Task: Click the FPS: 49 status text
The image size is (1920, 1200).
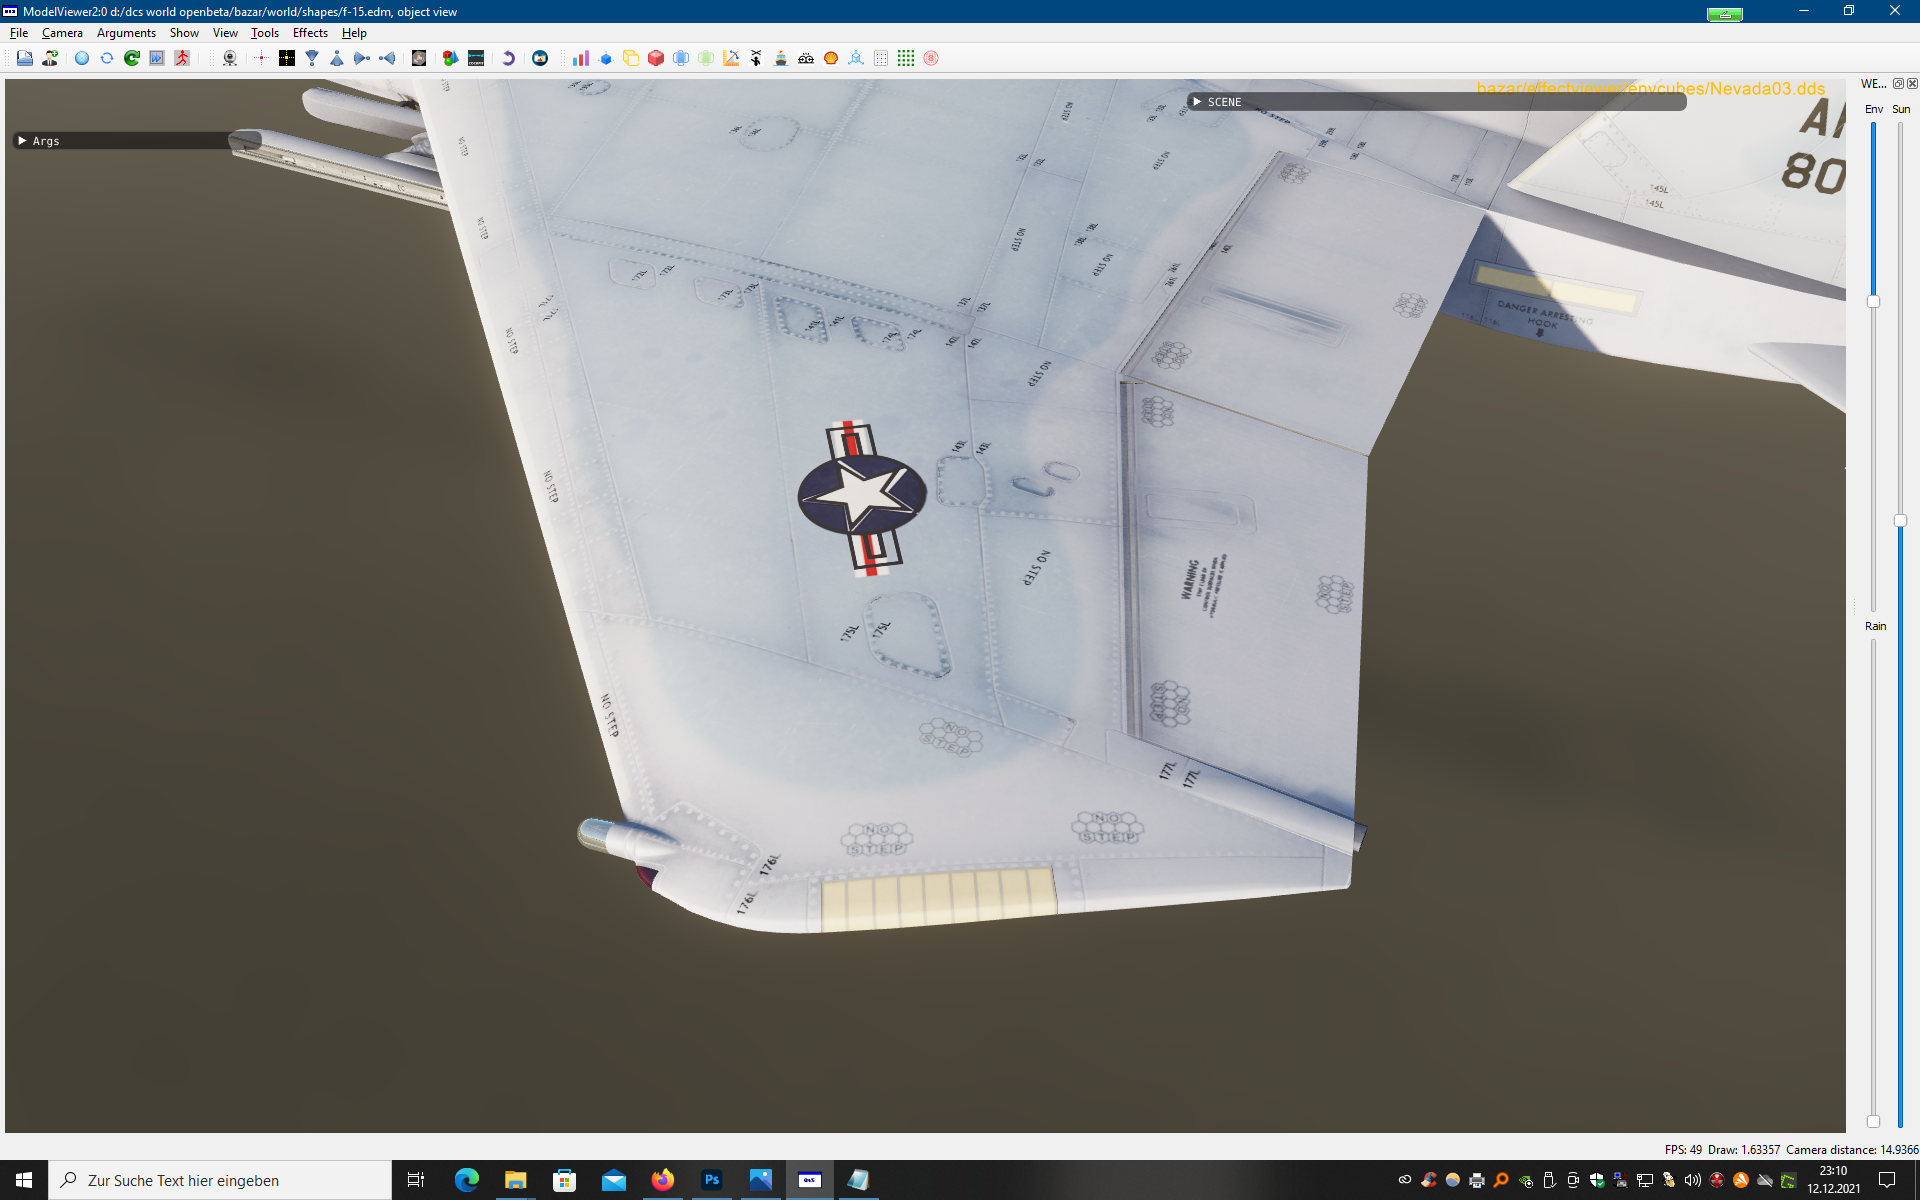Action: coord(1683,1150)
